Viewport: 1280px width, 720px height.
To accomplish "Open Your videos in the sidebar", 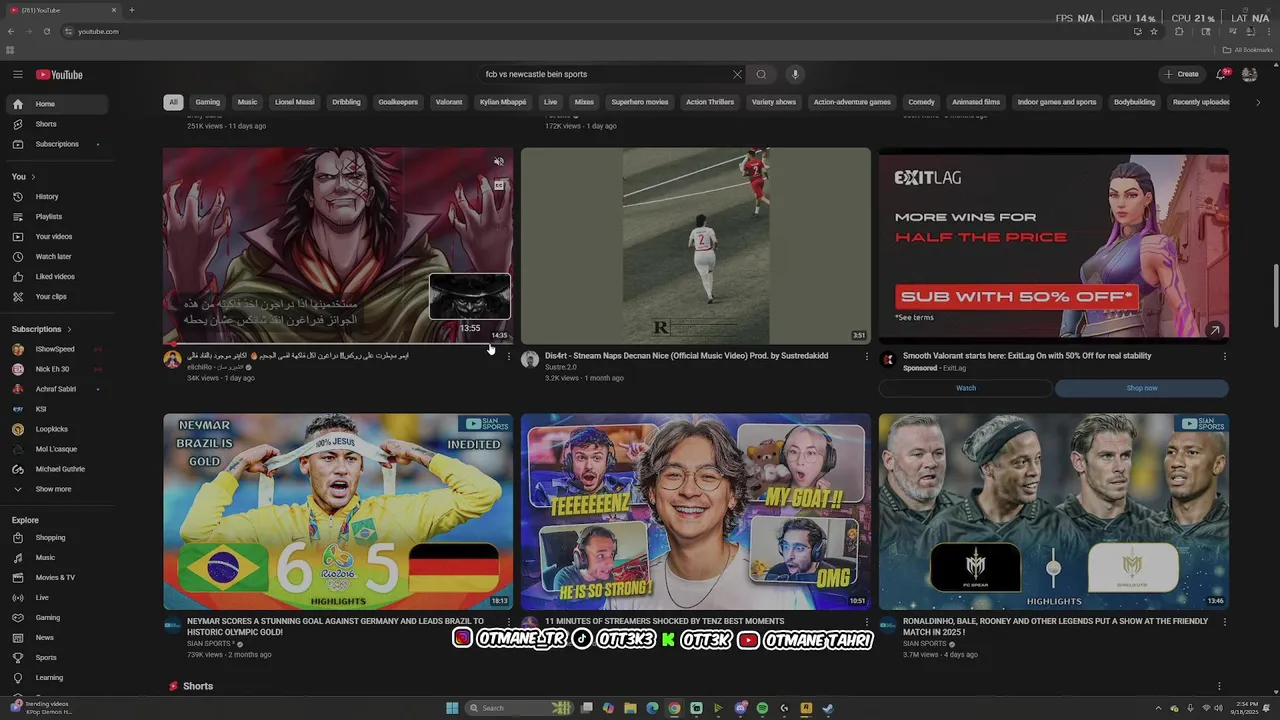I will [58, 237].
